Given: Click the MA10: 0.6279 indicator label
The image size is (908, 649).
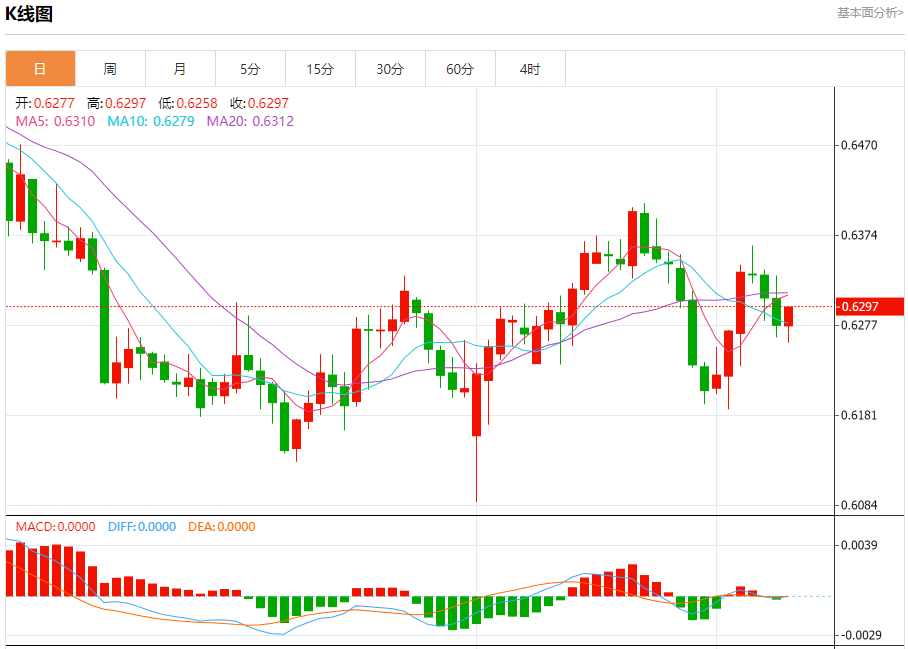Looking at the screenshot, I should click(x=151, y=121).
